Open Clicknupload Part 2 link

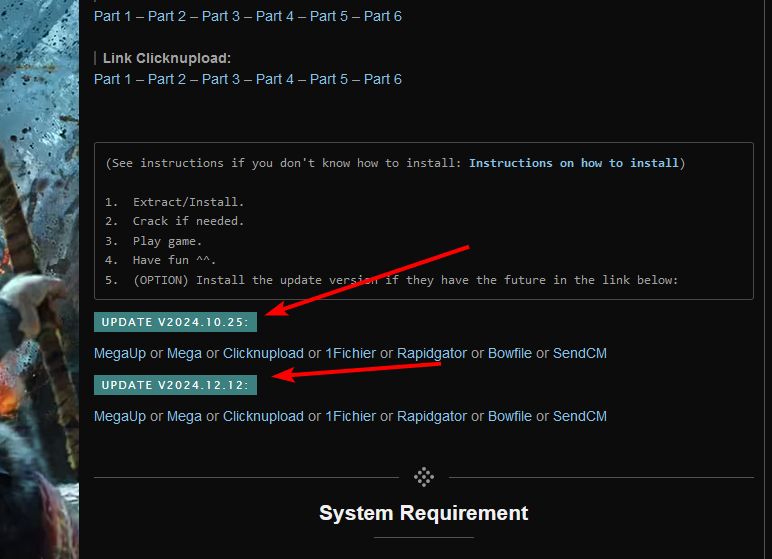(167, 79)
